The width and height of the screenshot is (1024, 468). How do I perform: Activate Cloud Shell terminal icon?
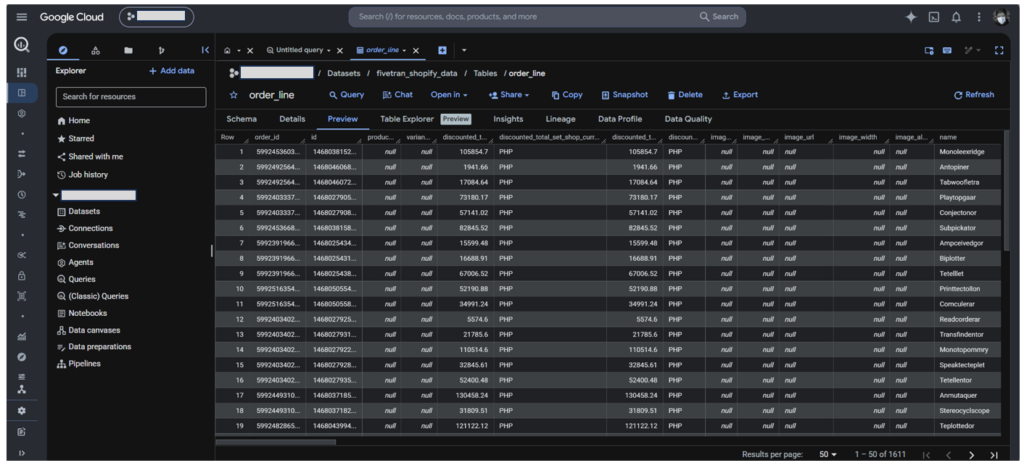[934, 18]
